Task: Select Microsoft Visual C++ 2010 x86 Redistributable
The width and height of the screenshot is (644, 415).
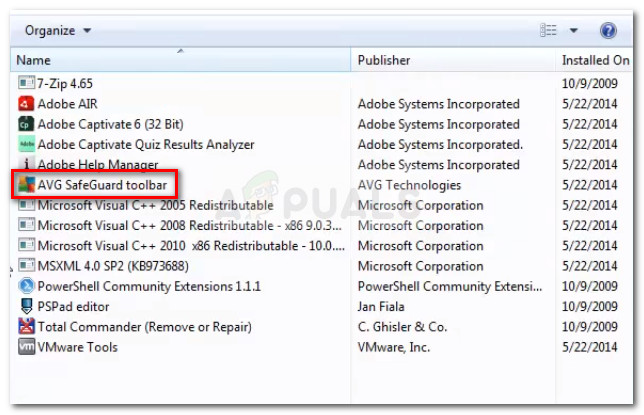Action: click(191, 246)
